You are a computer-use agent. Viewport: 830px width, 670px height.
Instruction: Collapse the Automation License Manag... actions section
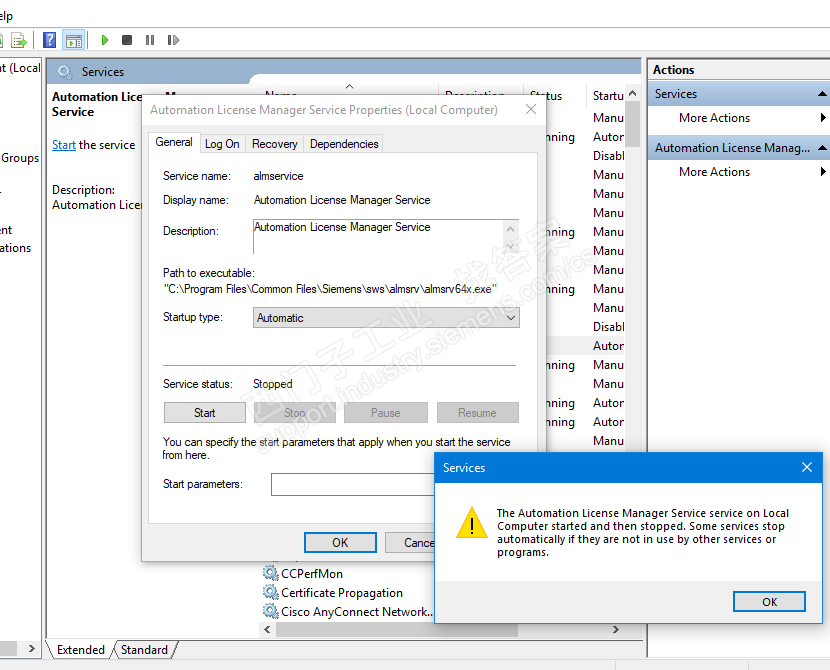tap(822, 148)
